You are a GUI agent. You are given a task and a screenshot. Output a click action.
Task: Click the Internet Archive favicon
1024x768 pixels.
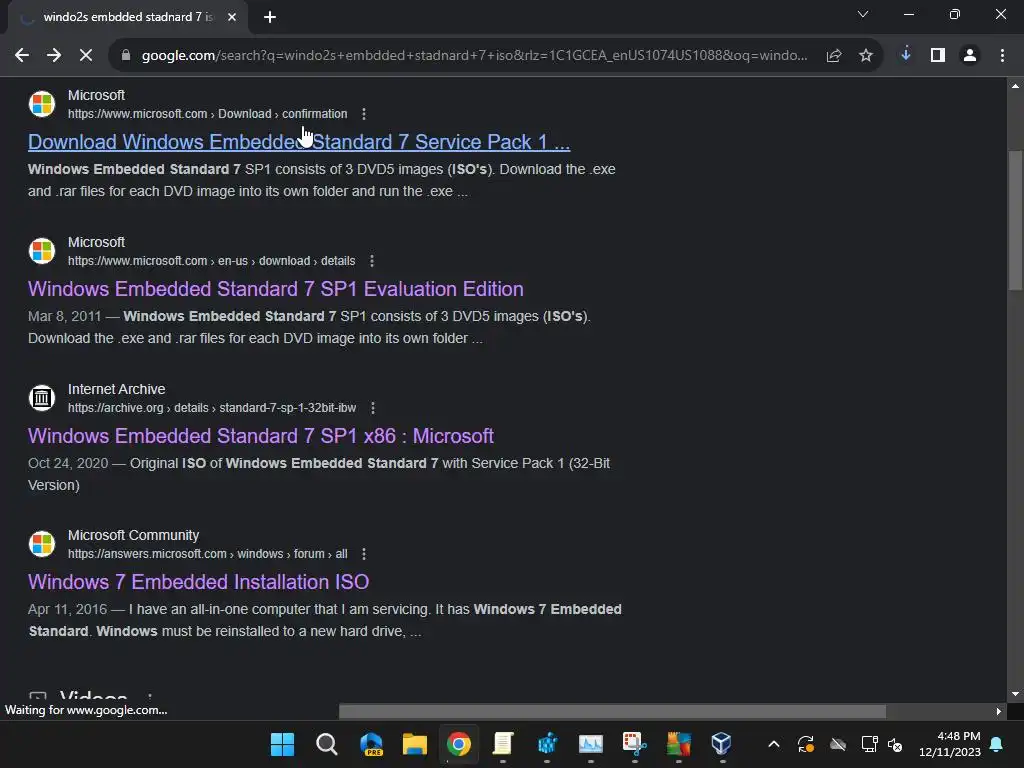tap(42, 397)
